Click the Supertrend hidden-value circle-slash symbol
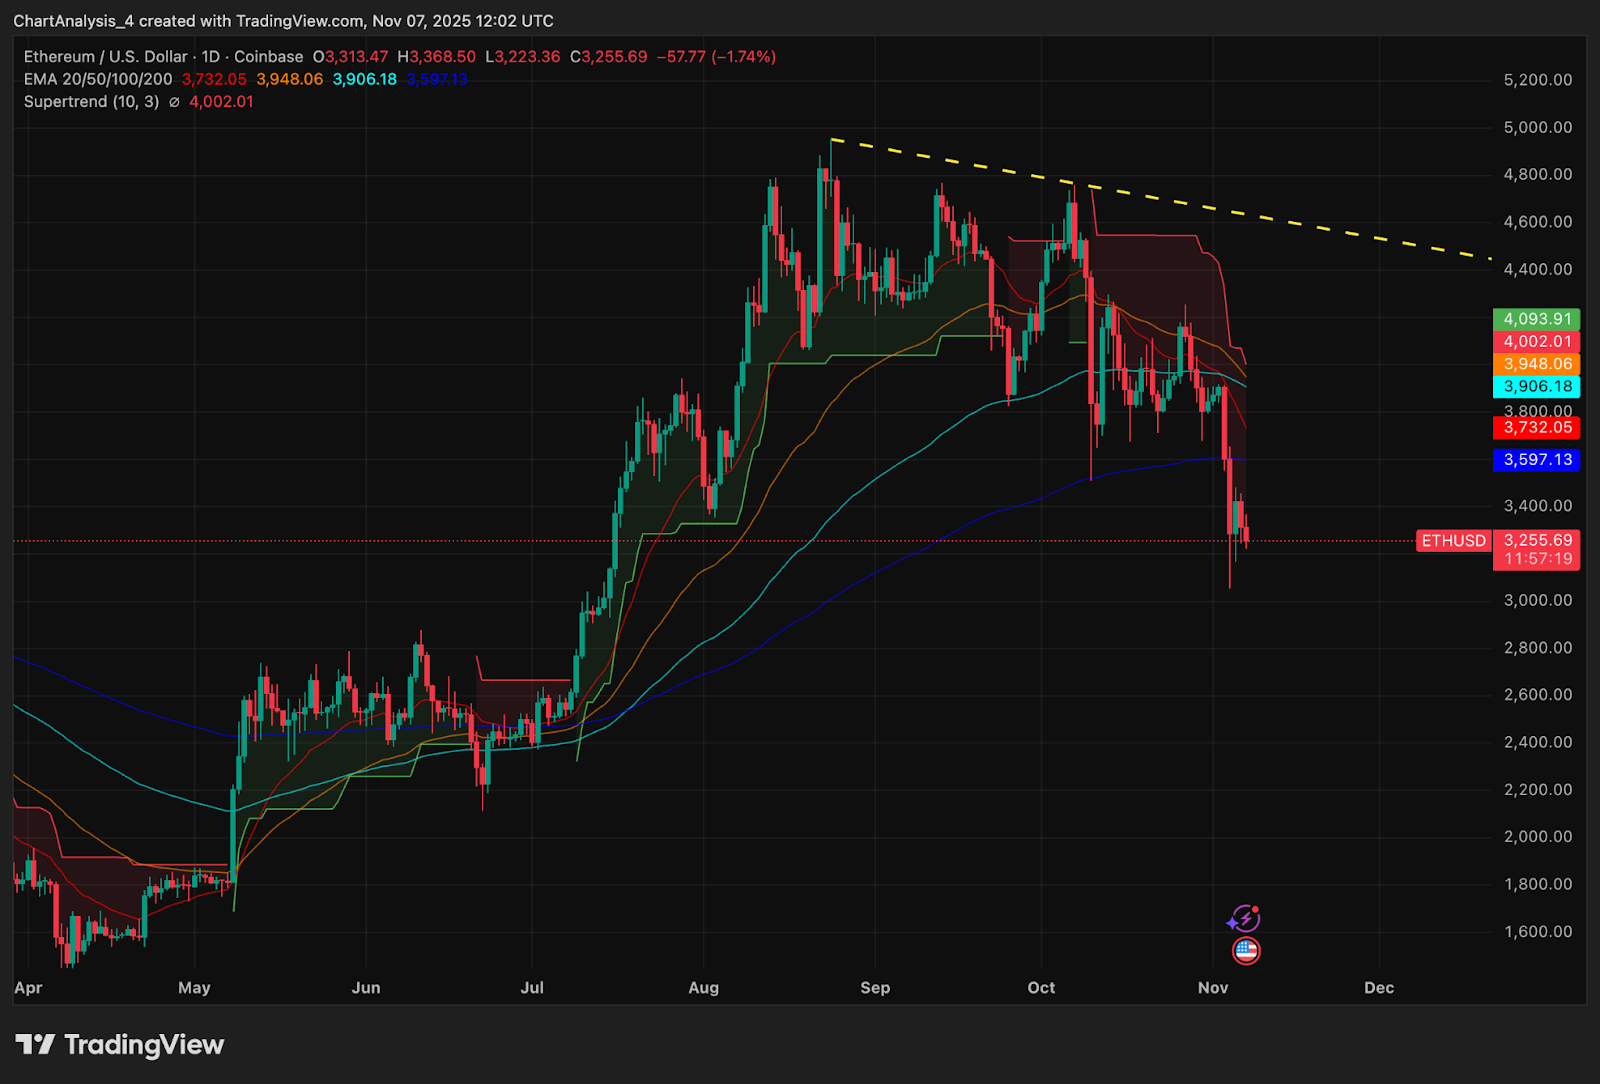 coord(174,102)
